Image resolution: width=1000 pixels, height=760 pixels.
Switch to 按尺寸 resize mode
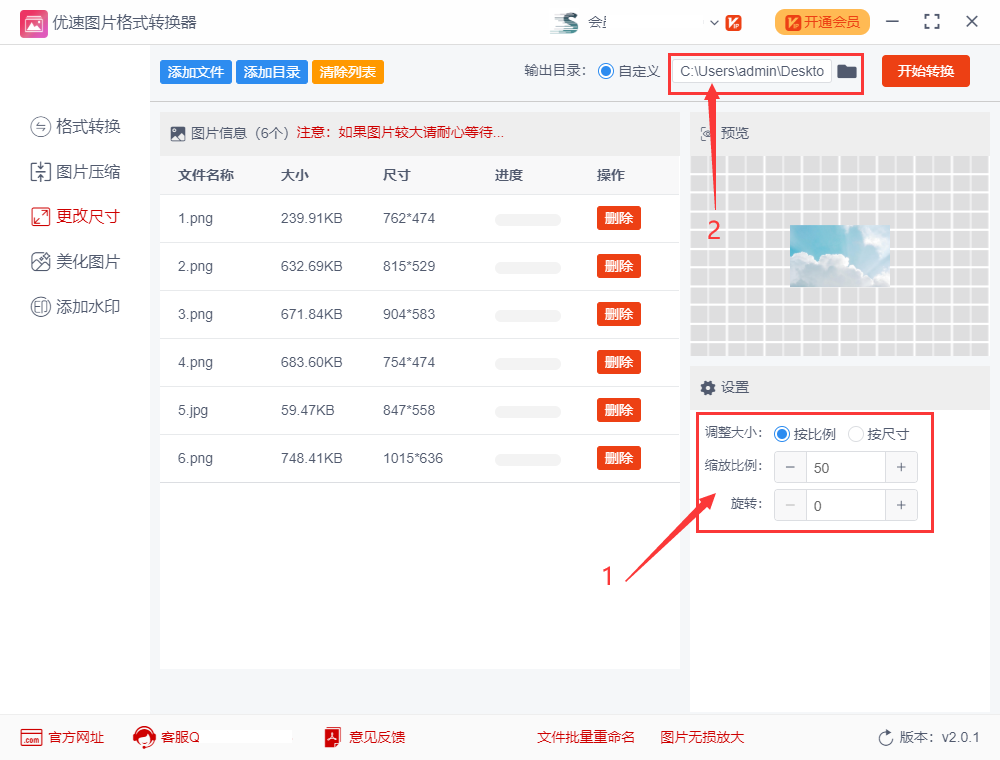tap(855, 434)
